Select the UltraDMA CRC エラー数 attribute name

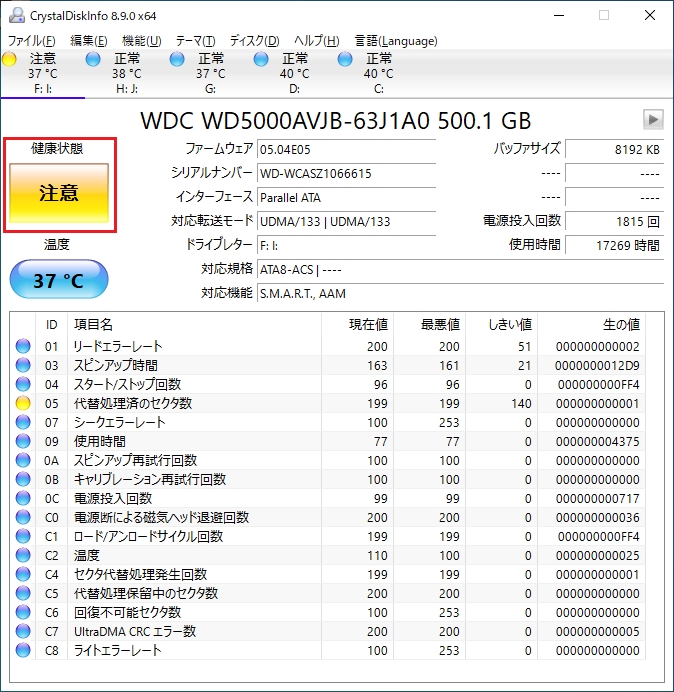click(135, 631)
